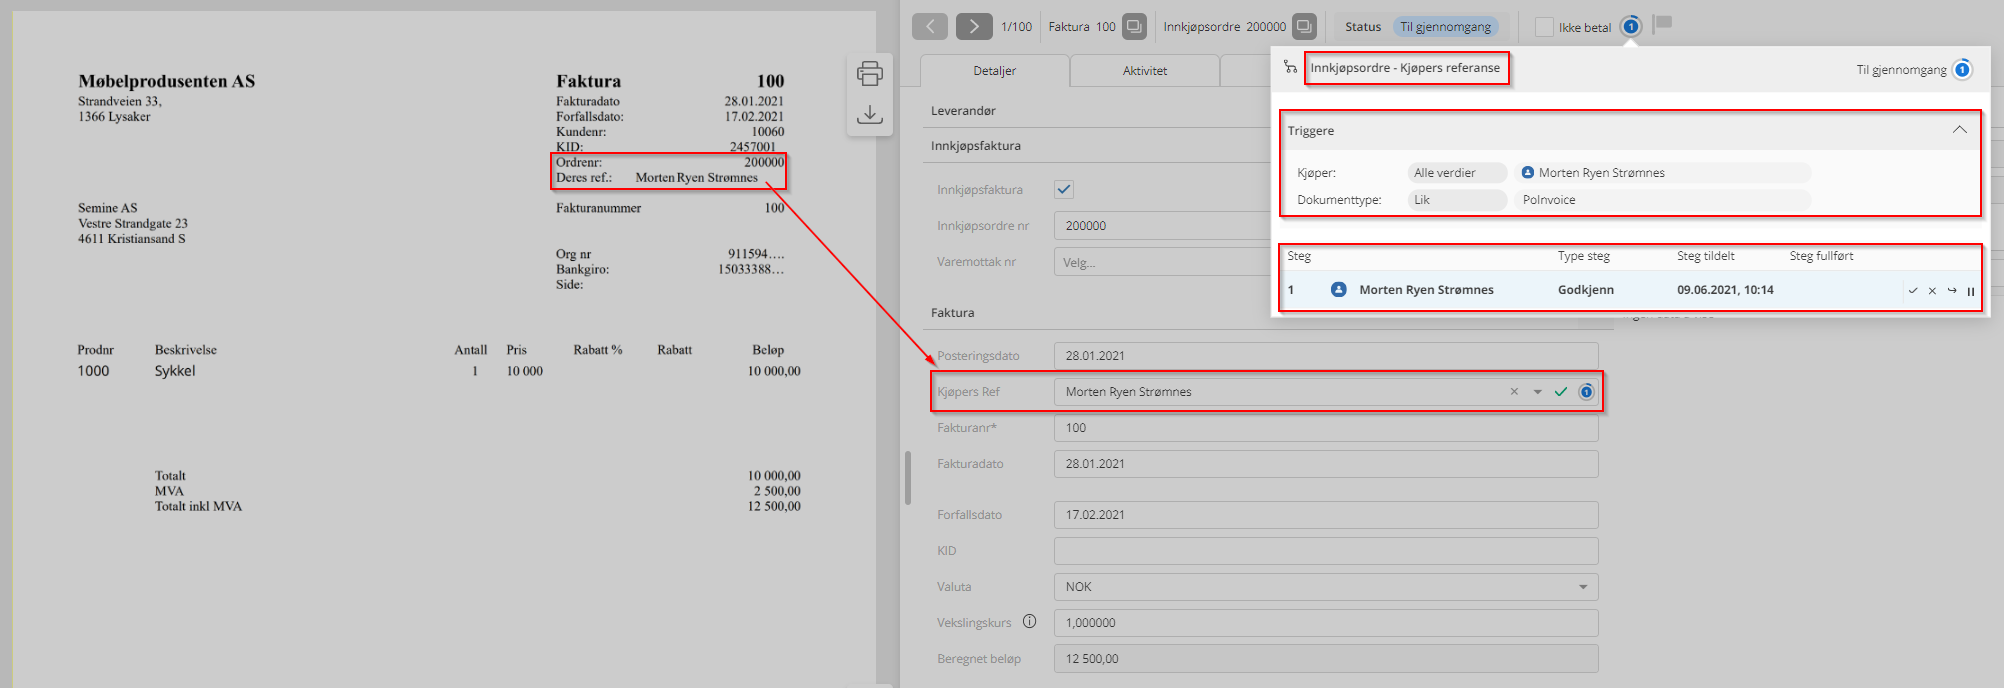The width and height of the screenshot is (2004, 688).
Task: Click the Vekslingskurs info icon
Action: (1029, 622)
